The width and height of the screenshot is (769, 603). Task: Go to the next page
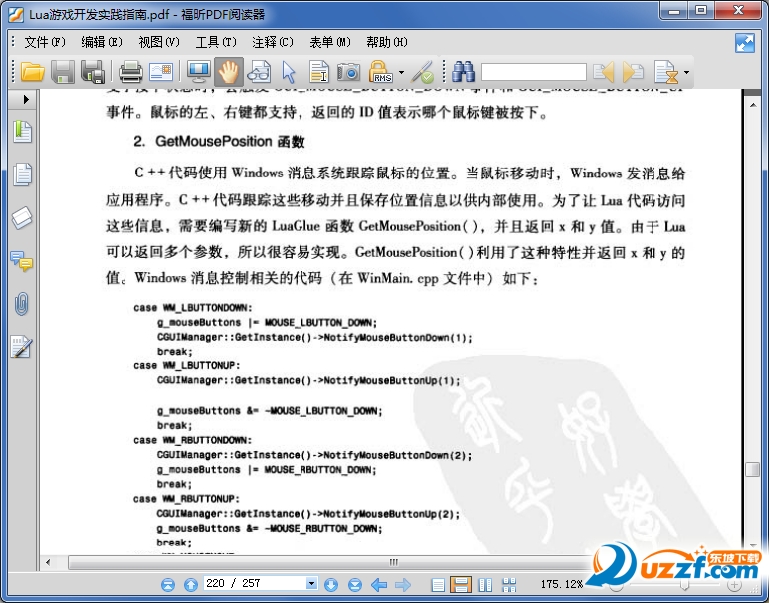point(331,584)
